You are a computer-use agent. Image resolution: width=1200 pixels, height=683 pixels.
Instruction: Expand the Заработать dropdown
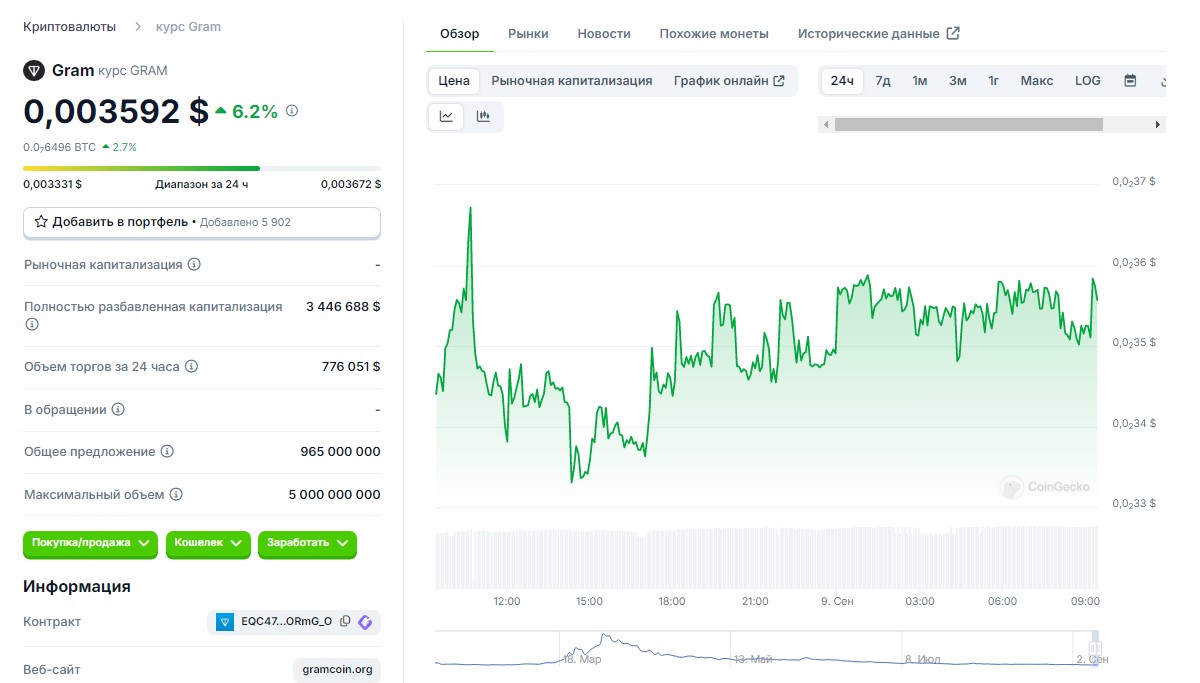click(x=307, y=543)
